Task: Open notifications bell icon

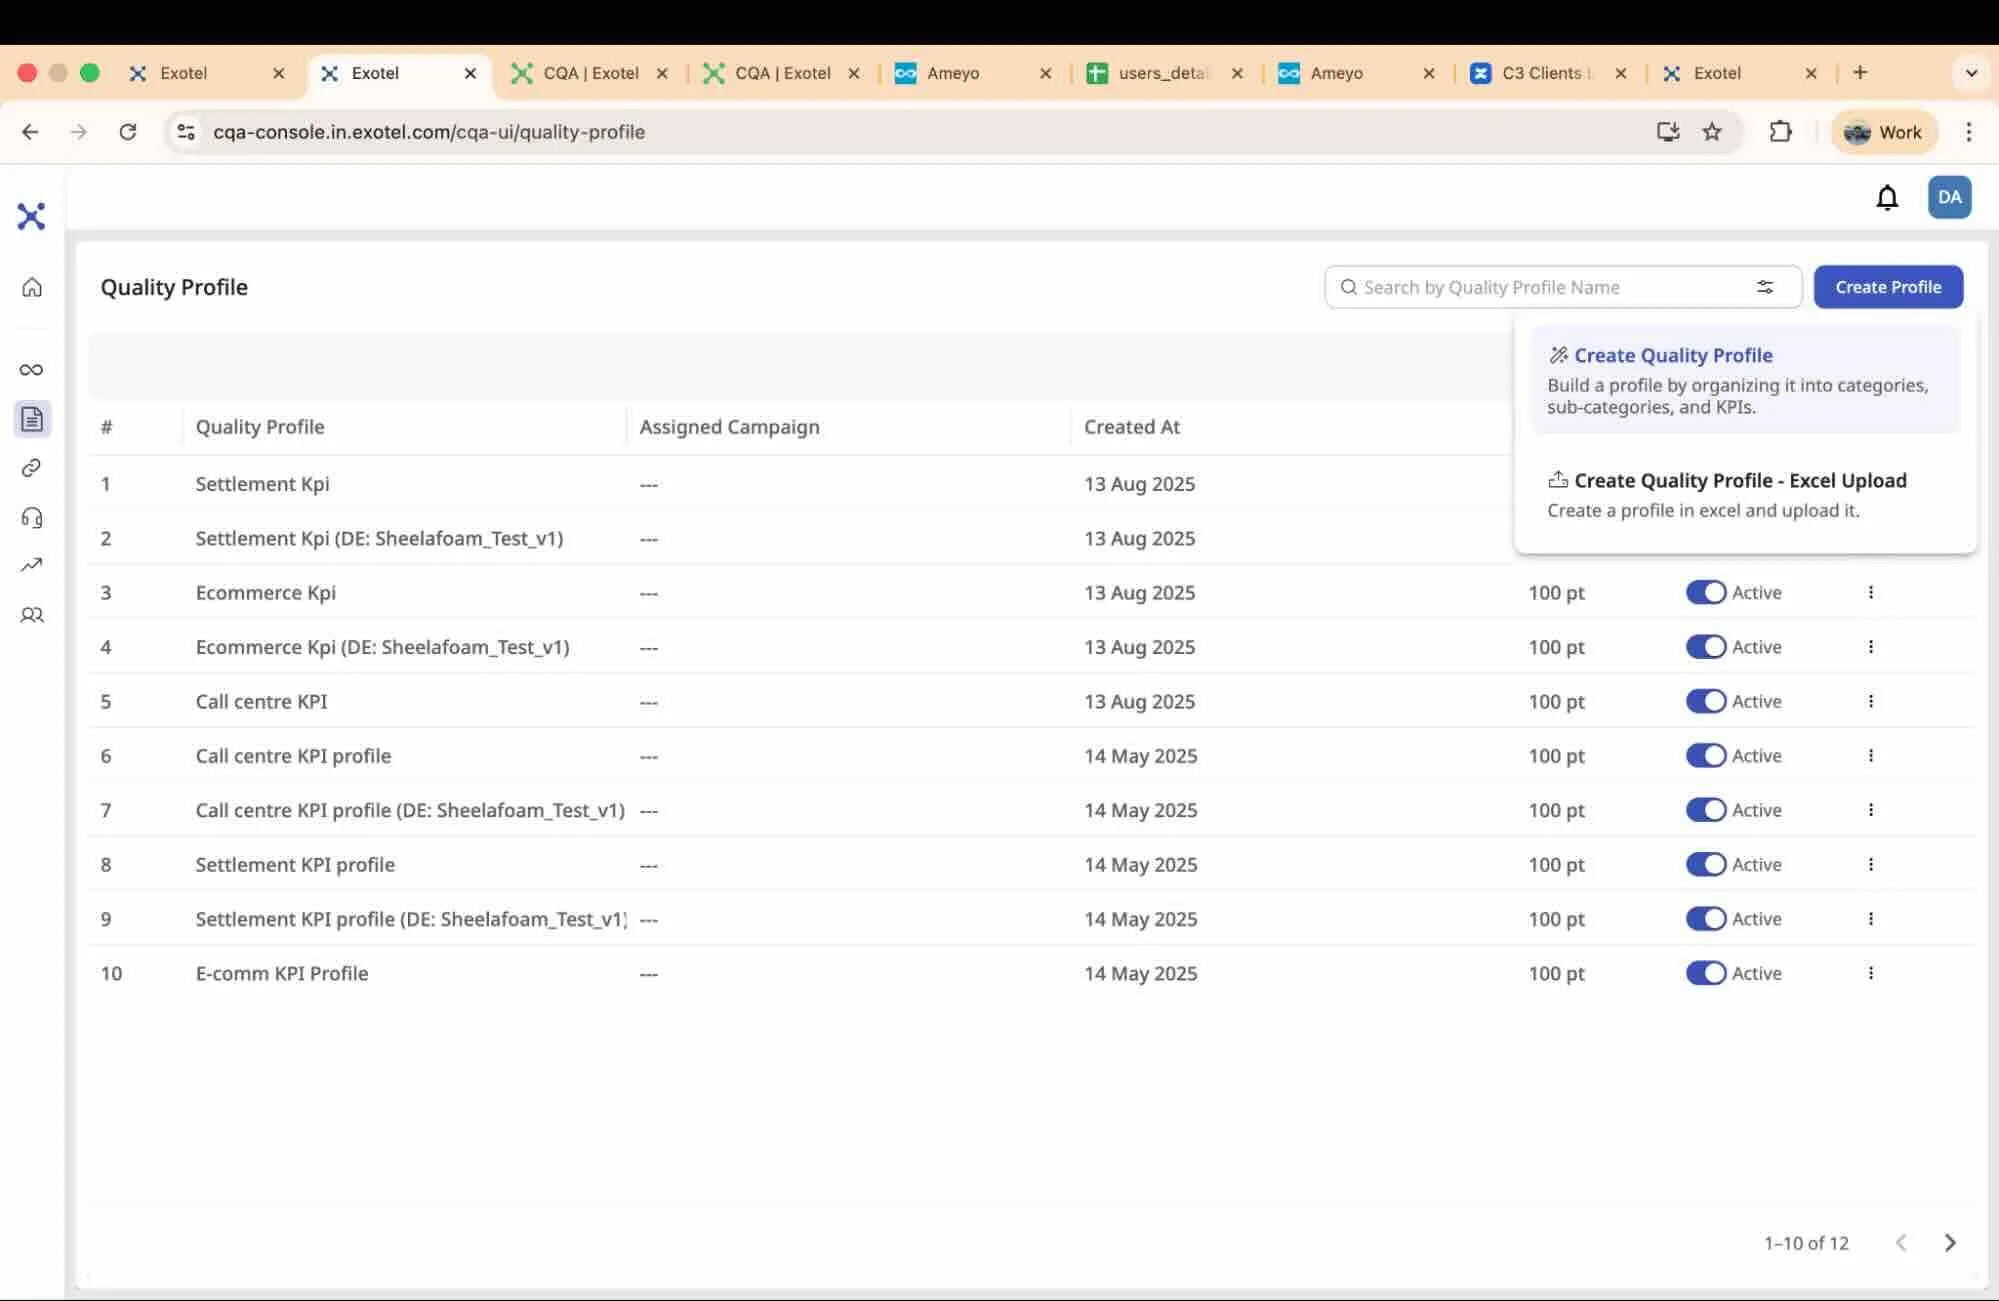Action: pyautogui.click(x=1886, y=197)
